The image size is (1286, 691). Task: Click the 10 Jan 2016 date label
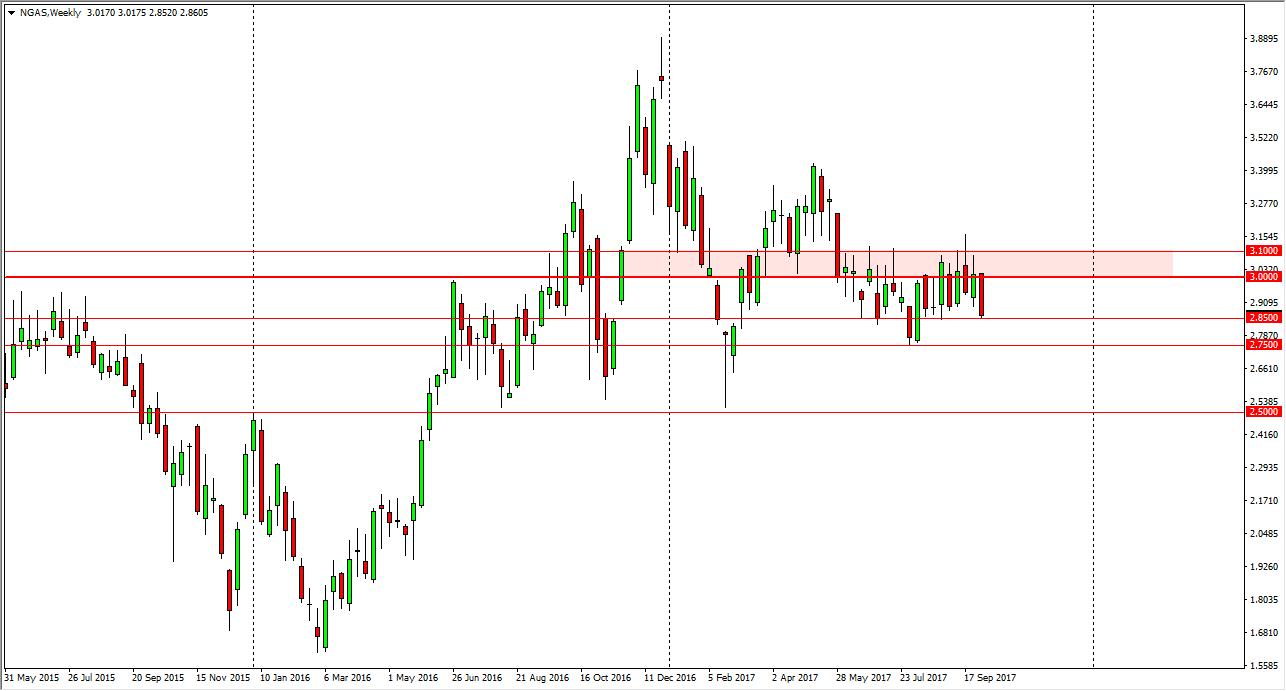pos(286,678)
